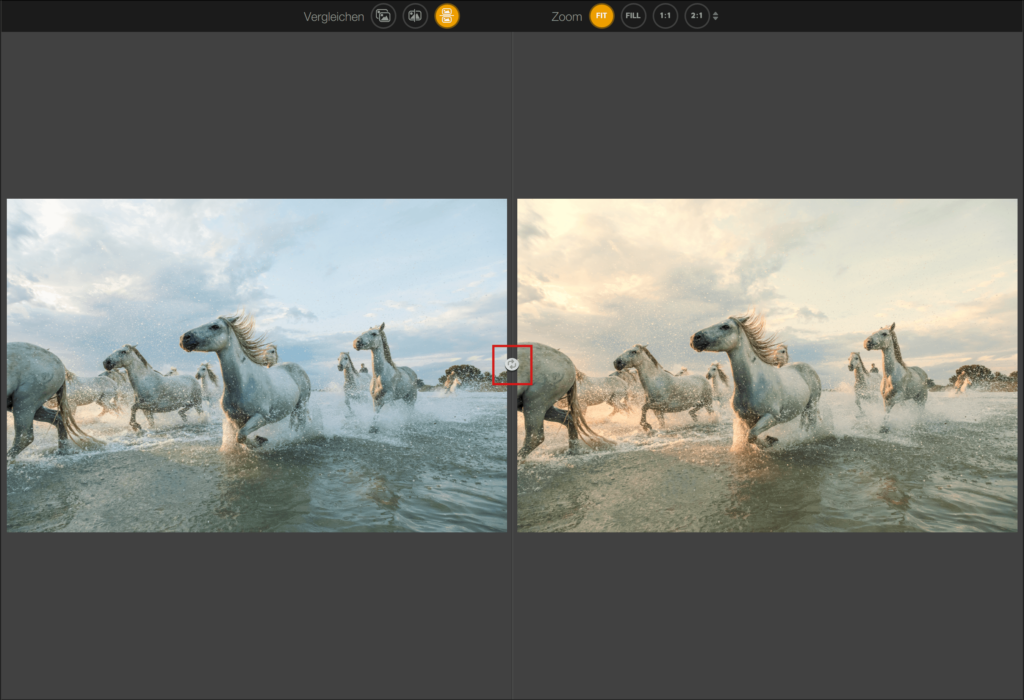Set zoom level to 2:1
The height and width of the screenshot is (700, 1024).
point(697,16)
